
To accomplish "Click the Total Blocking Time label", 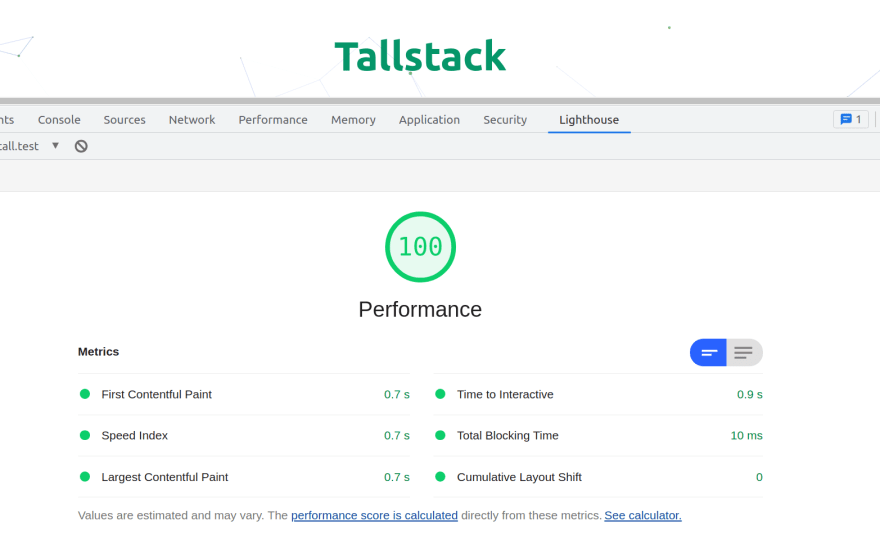I will (x=507, y=435).
